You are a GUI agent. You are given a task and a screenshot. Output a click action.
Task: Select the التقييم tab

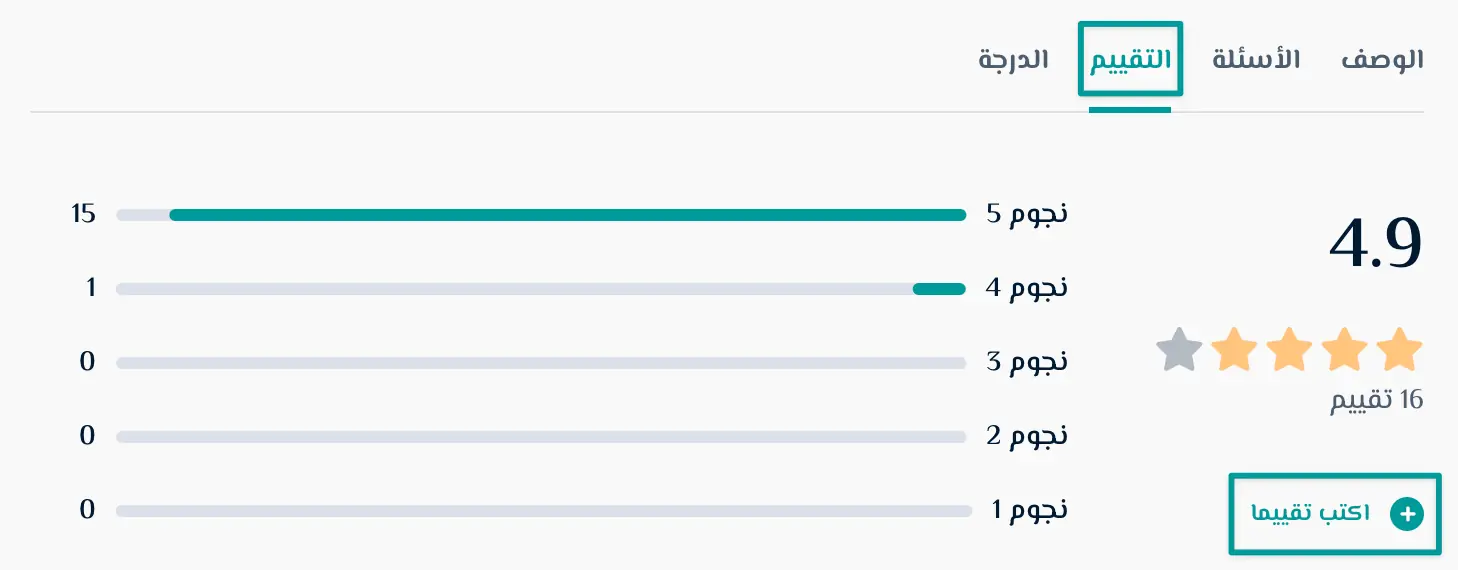1130,59
